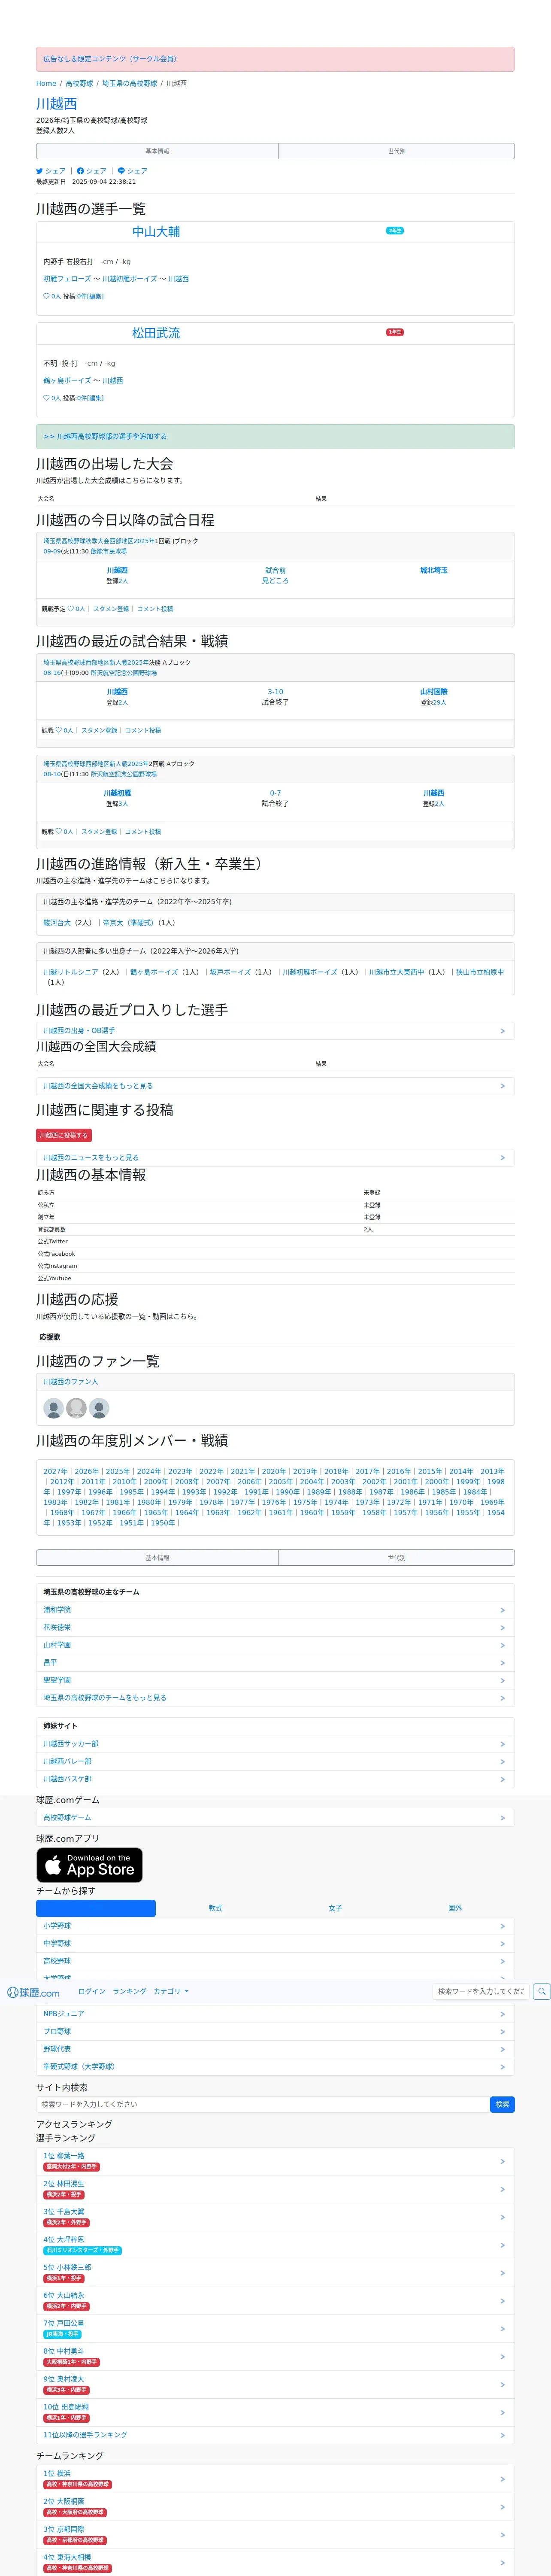Open 3位 京都国際 in team ranking
551x2576 pixels.
coord(275,2535)
